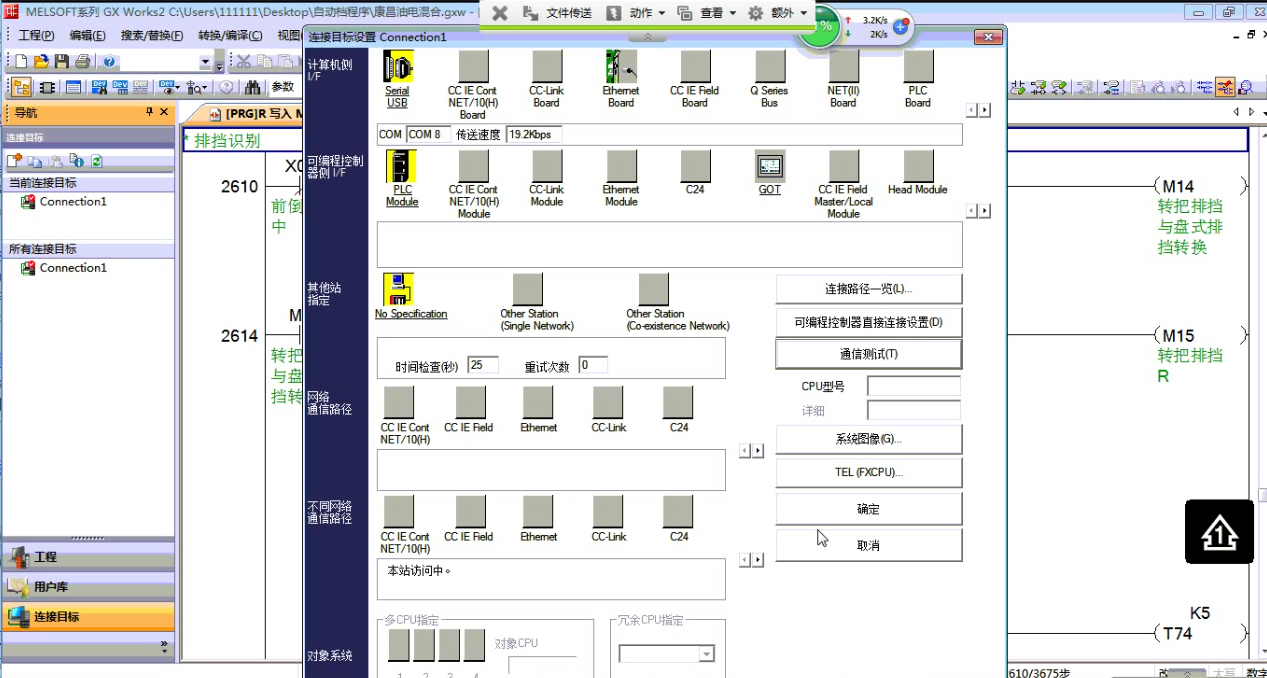Click the binoculars find-device toolbar icon
This screenshot has height=678, width=1267.
pyautogui.click(x=253, y=87)
